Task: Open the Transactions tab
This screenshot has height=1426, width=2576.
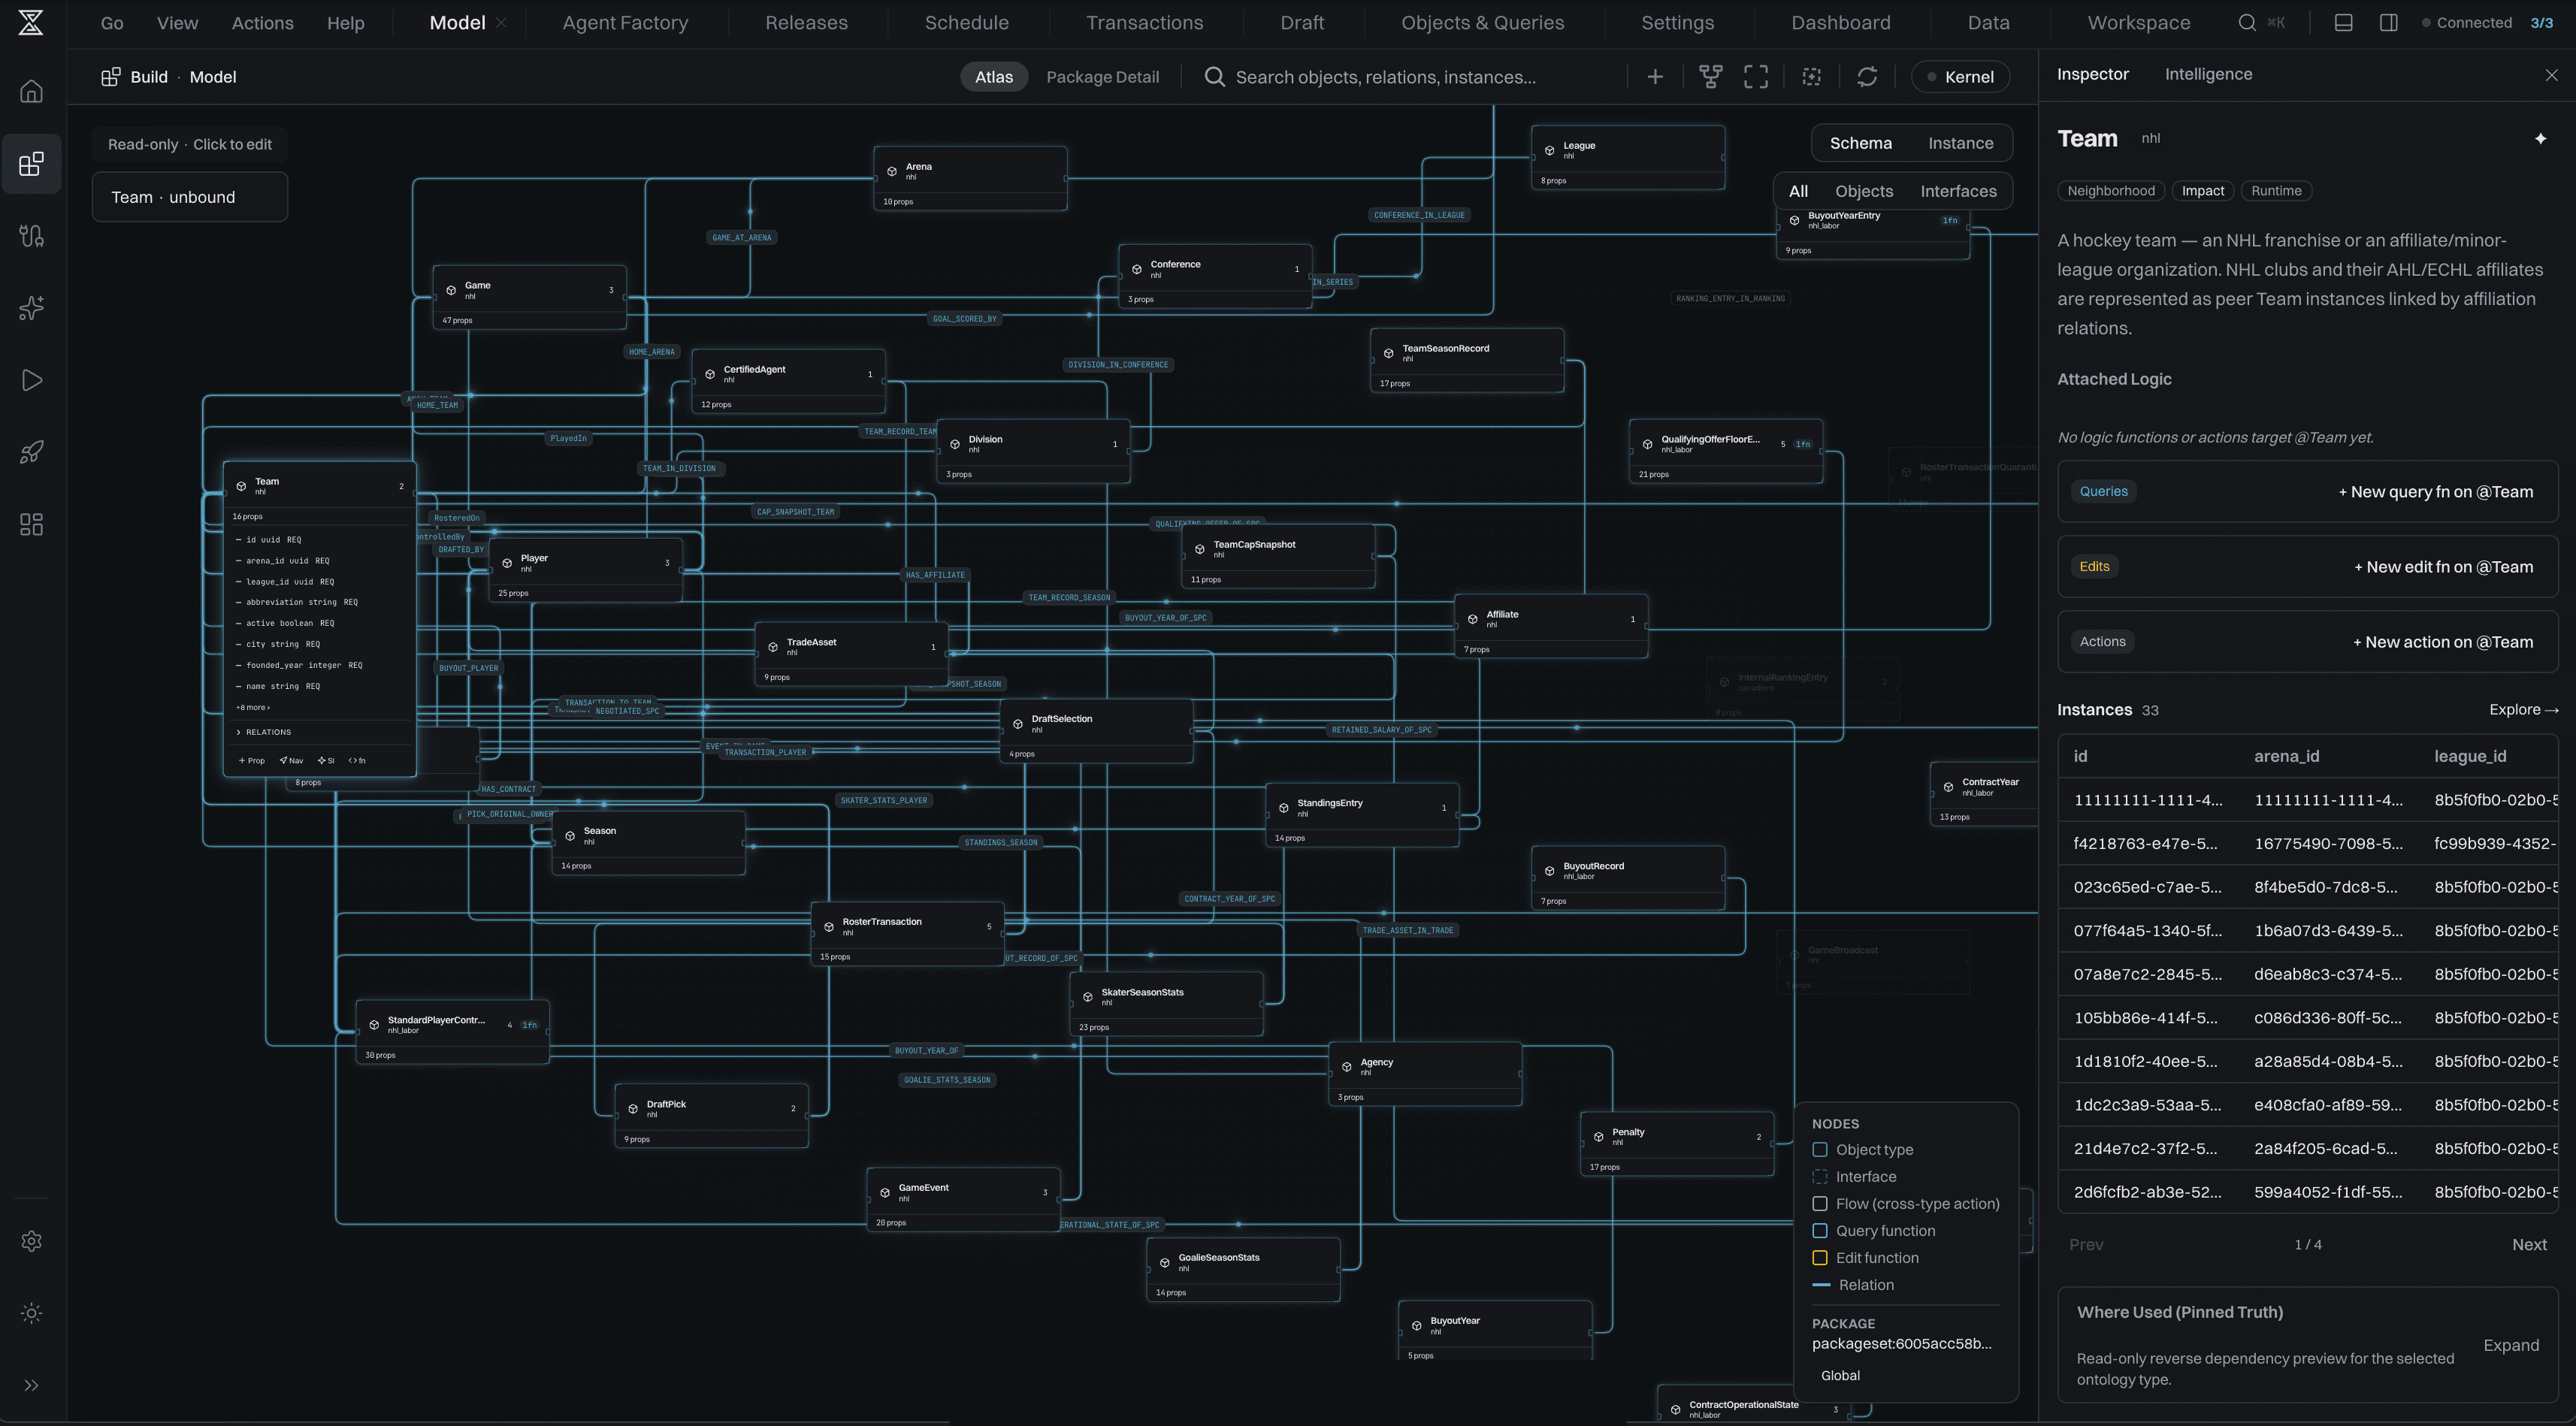Action: (x=1144, y=22)
